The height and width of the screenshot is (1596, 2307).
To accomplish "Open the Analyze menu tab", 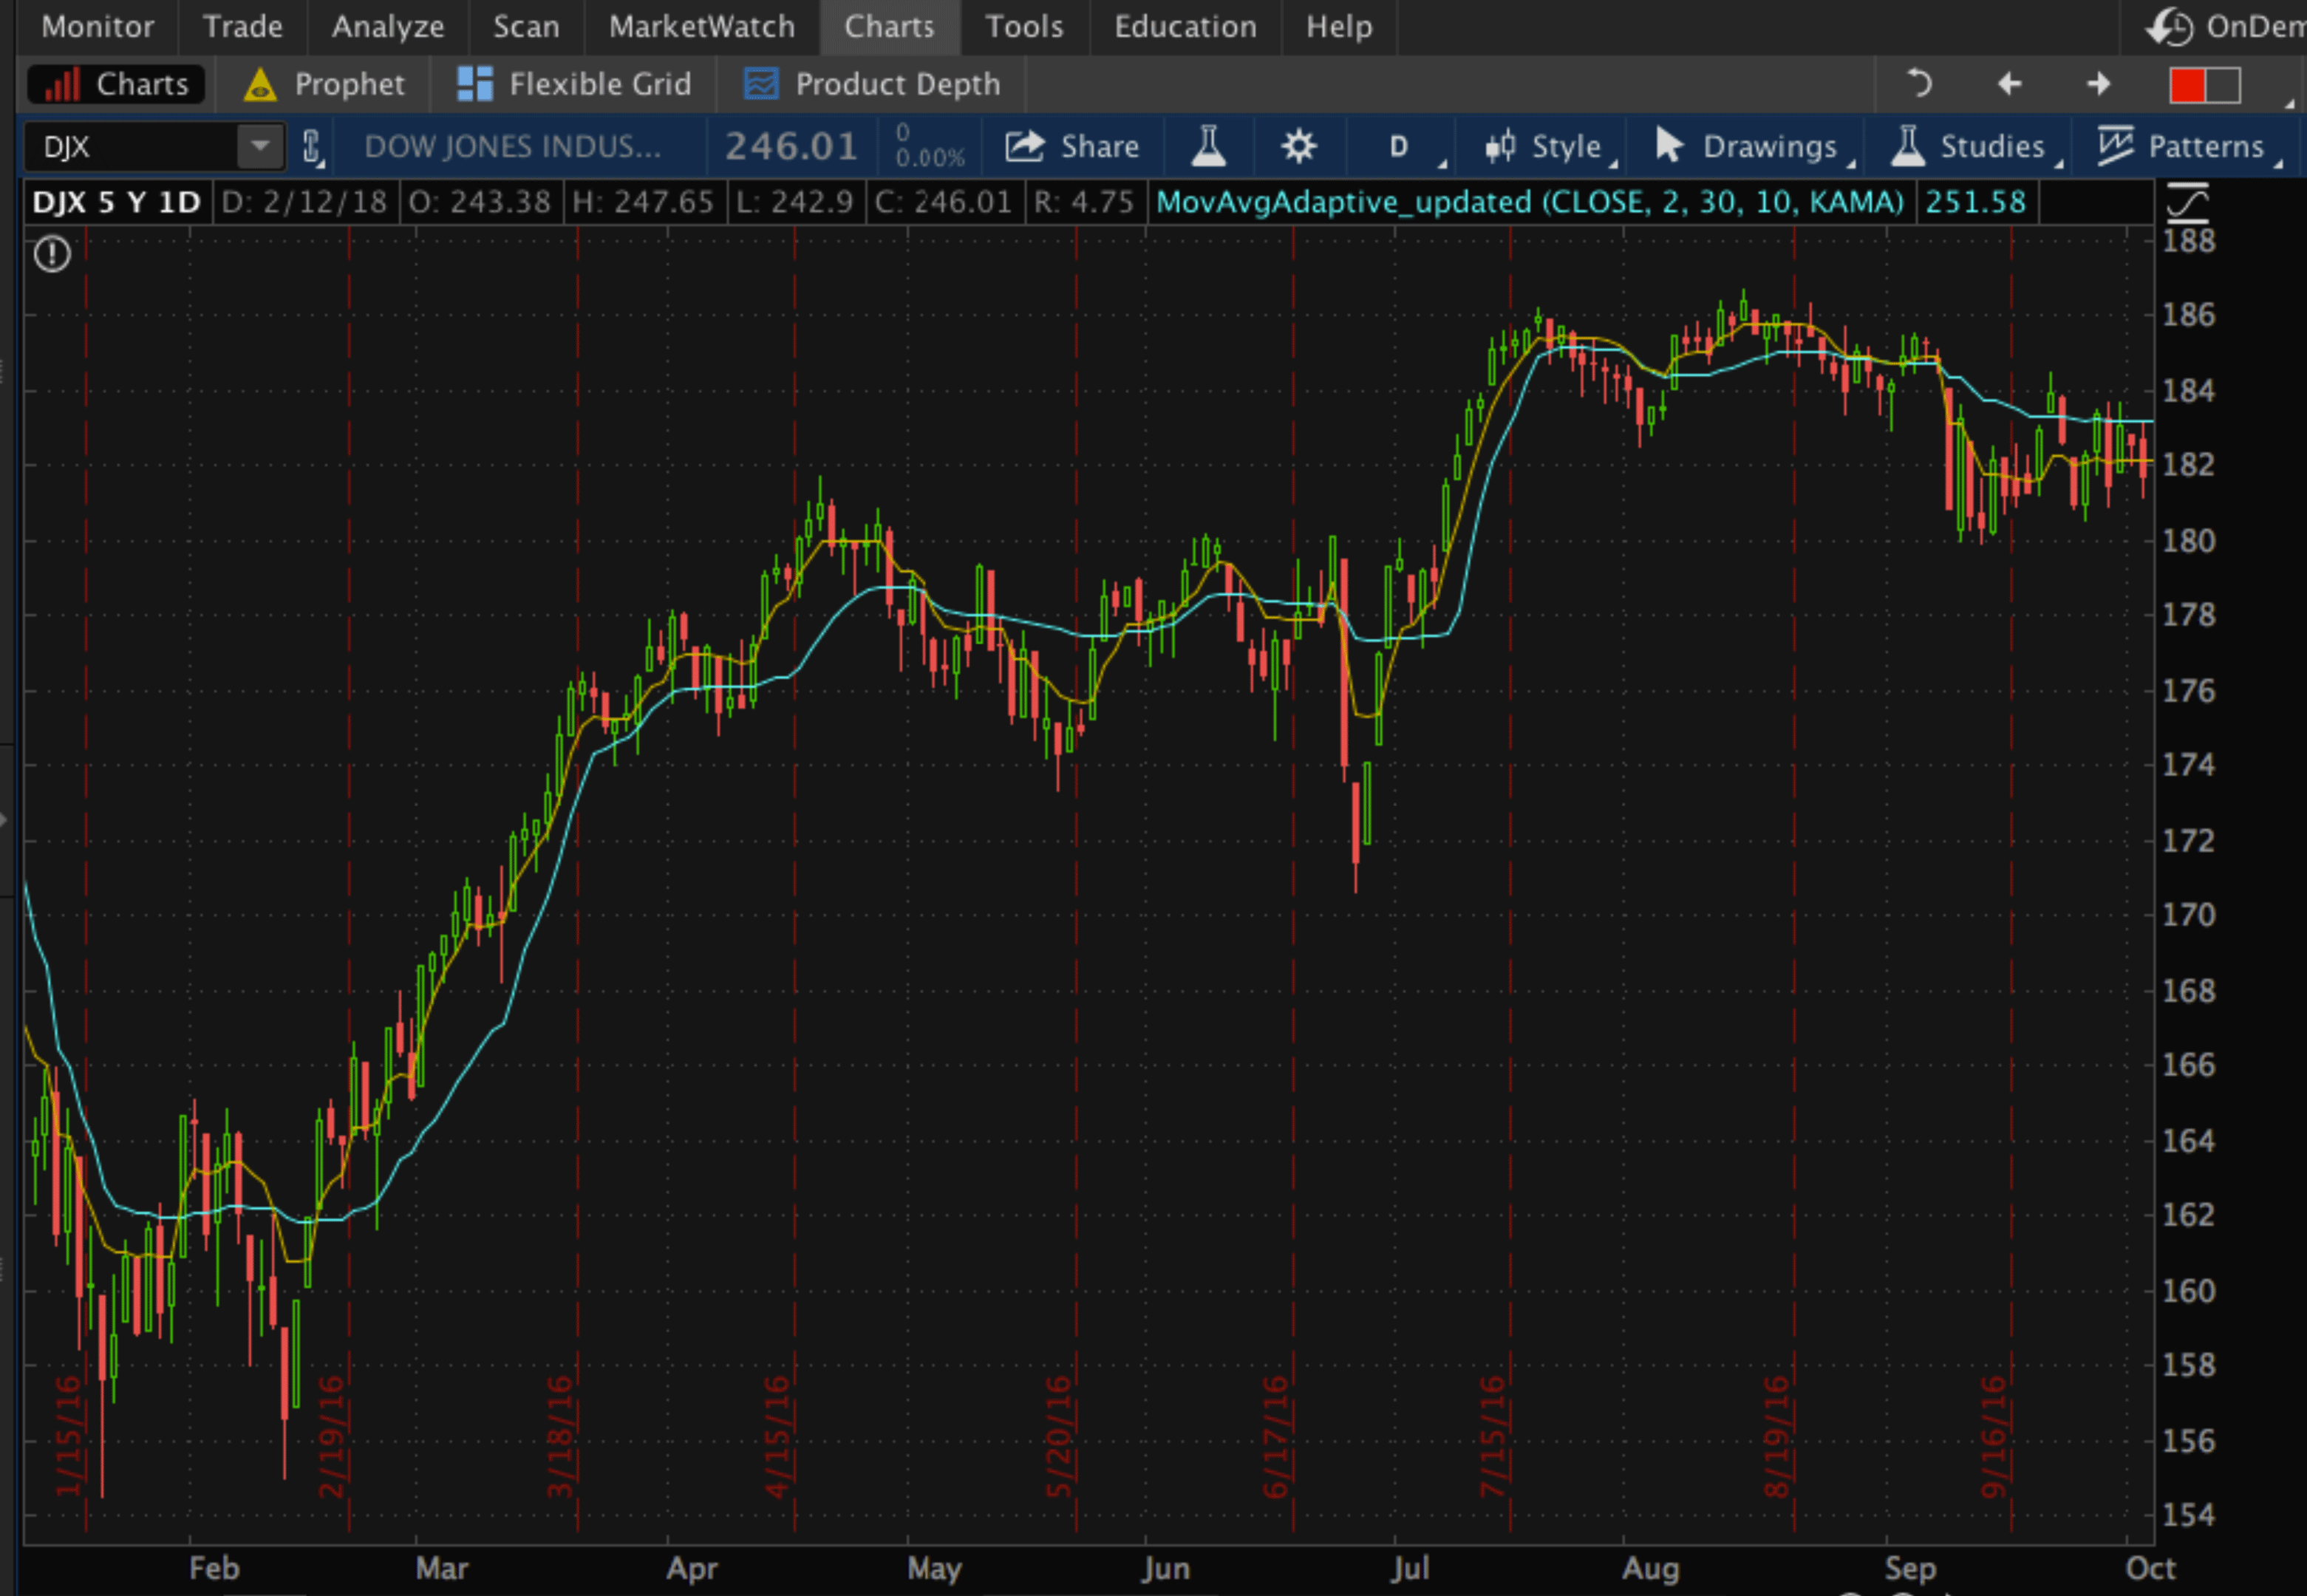I will click(x=387, y=27).
